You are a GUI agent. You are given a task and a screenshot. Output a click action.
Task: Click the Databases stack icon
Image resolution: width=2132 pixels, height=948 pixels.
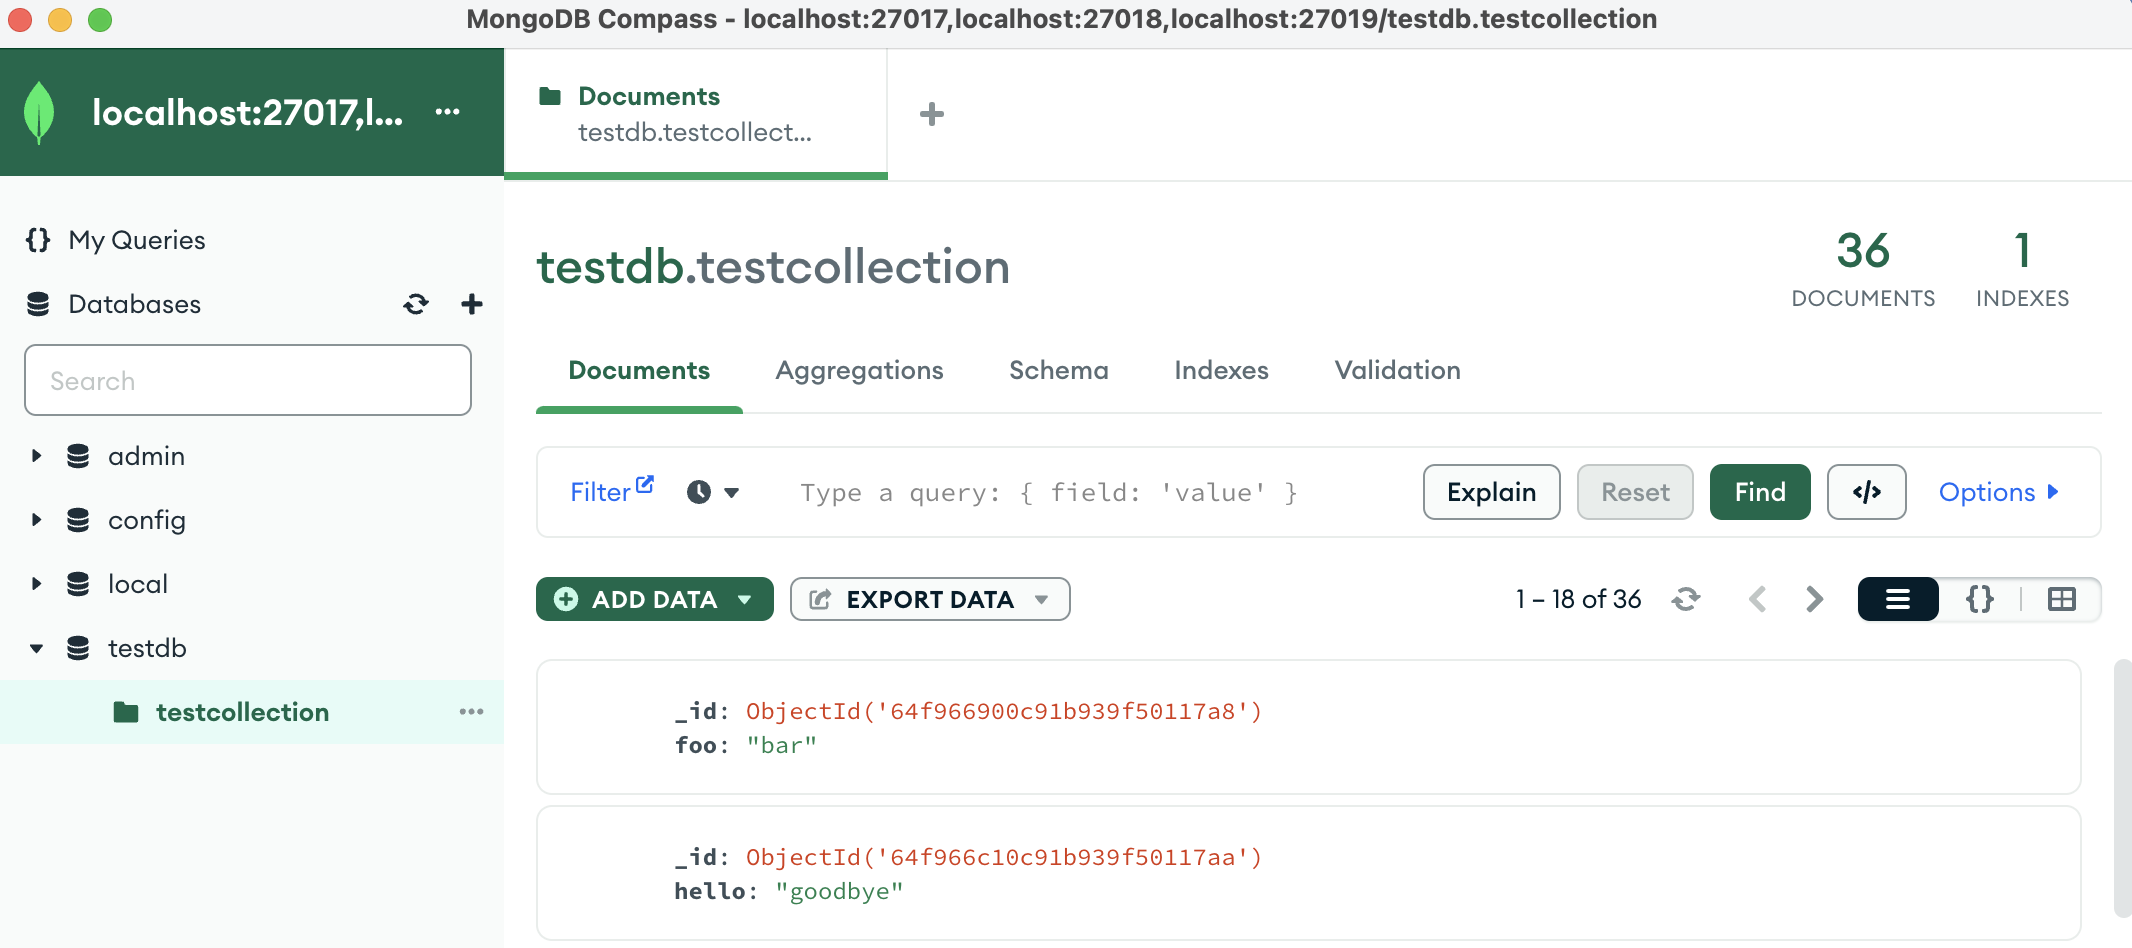38,304
